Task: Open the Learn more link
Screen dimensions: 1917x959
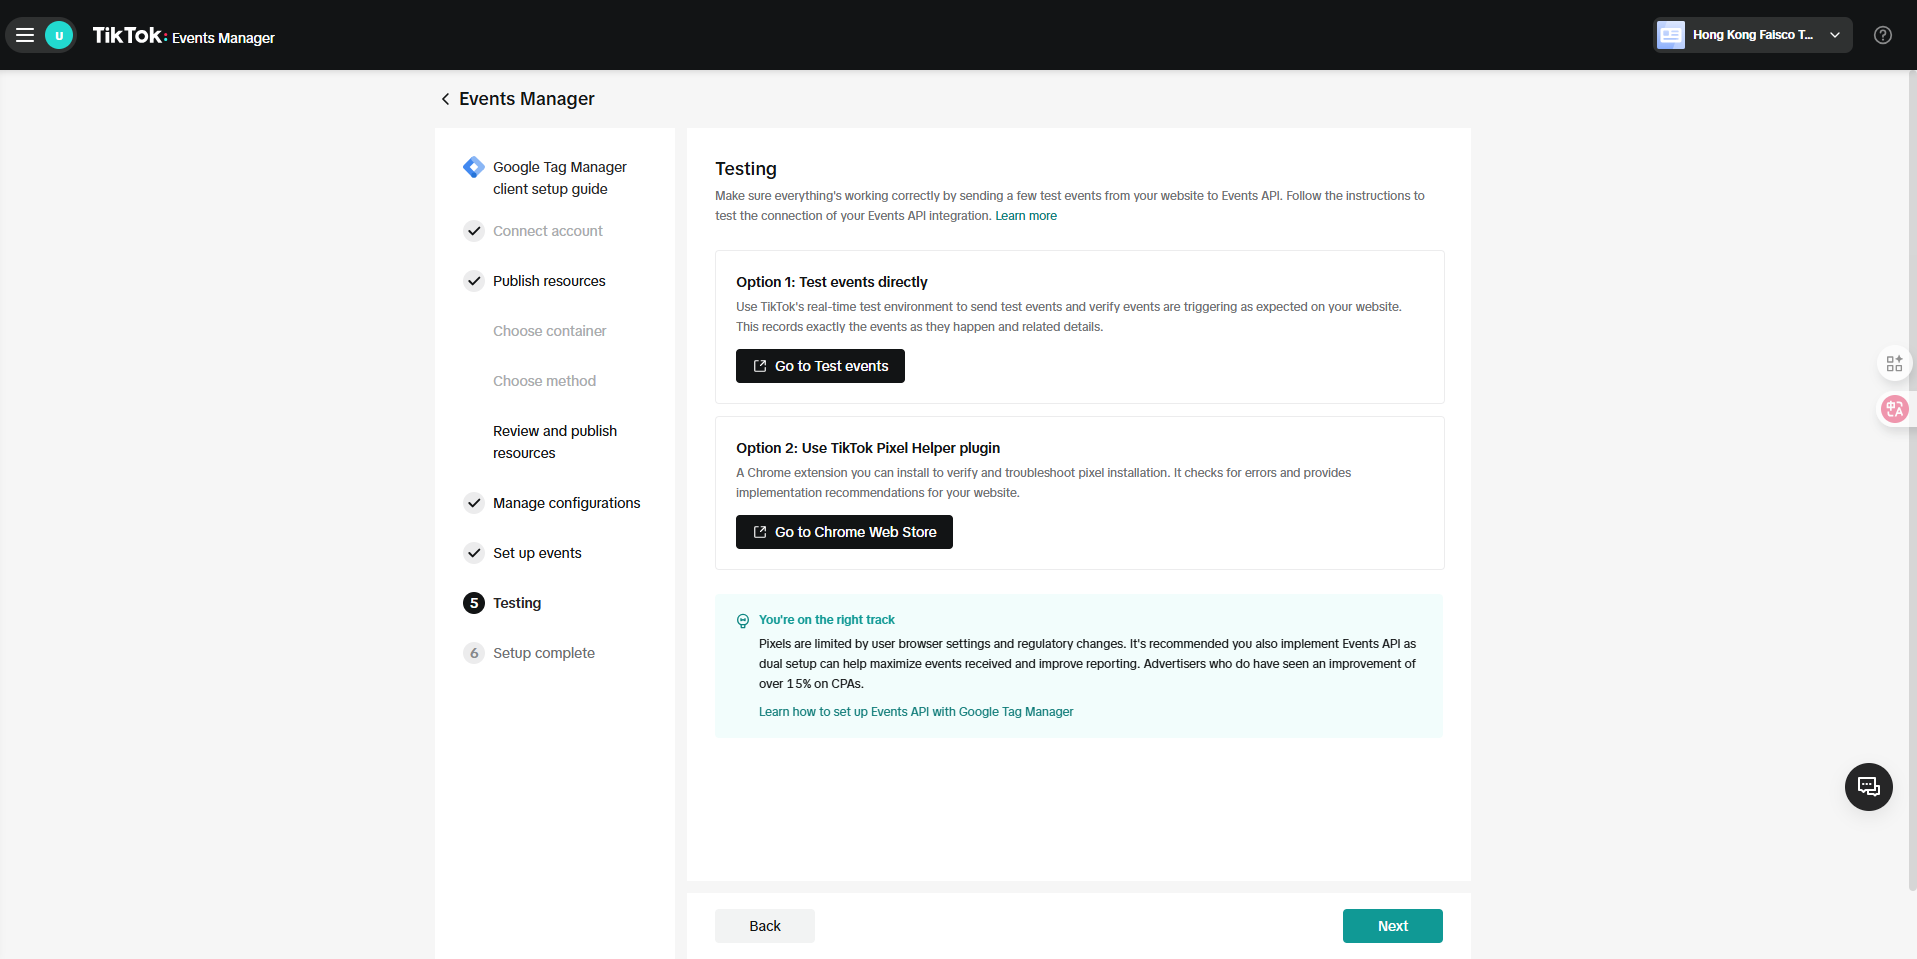Action: 1025,216
